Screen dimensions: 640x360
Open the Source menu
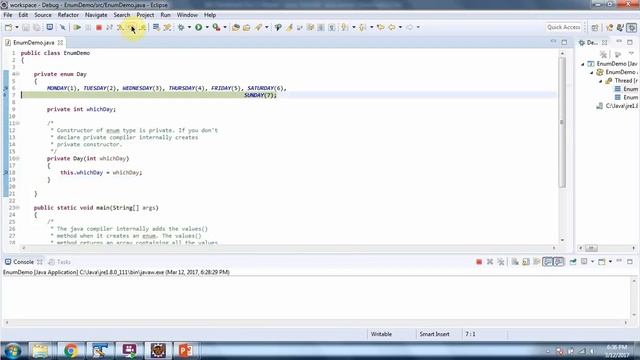[43, 15]
